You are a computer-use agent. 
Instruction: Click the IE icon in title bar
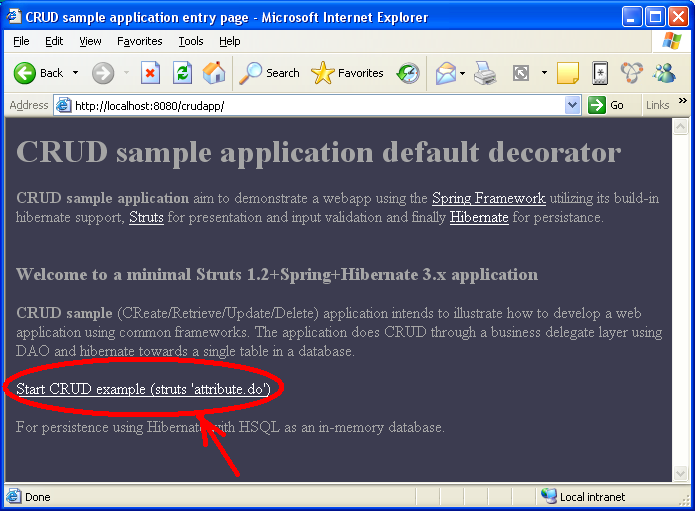(13, 16)
